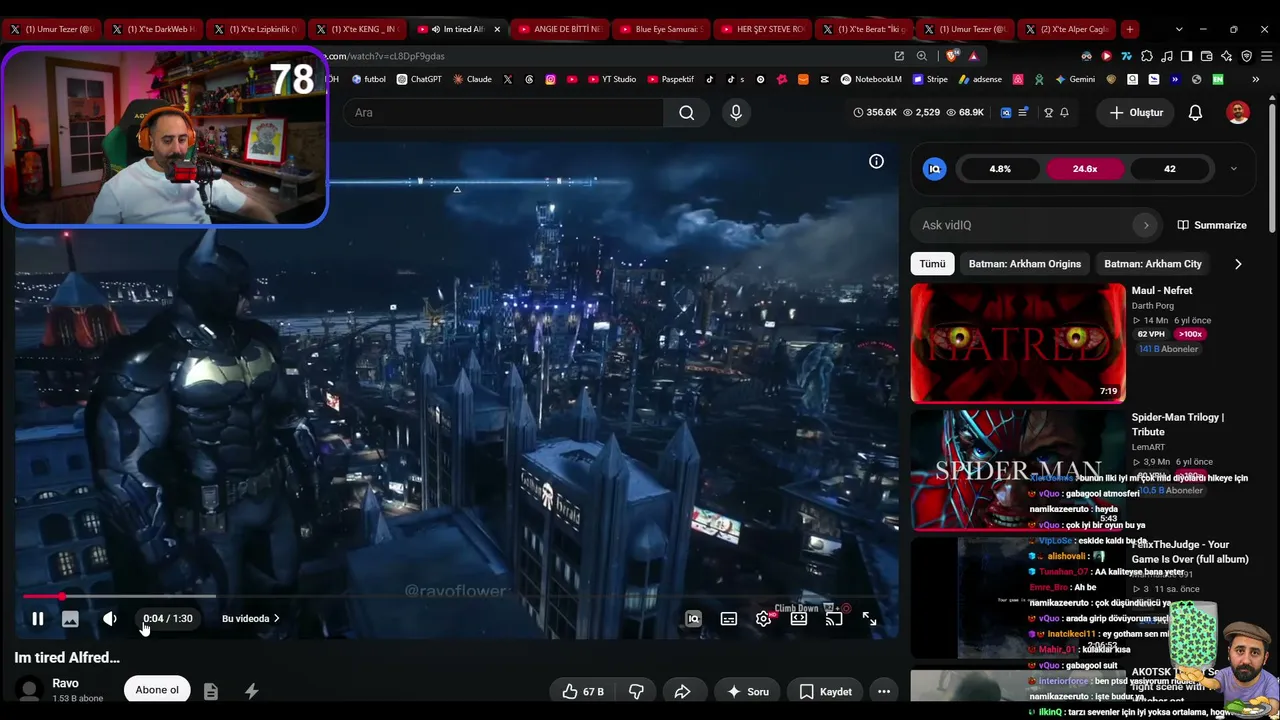Subscribe with the 'Abone ol' button
Image resolution: width=1280 pixels, height=720 pixels.
(157, 690)
